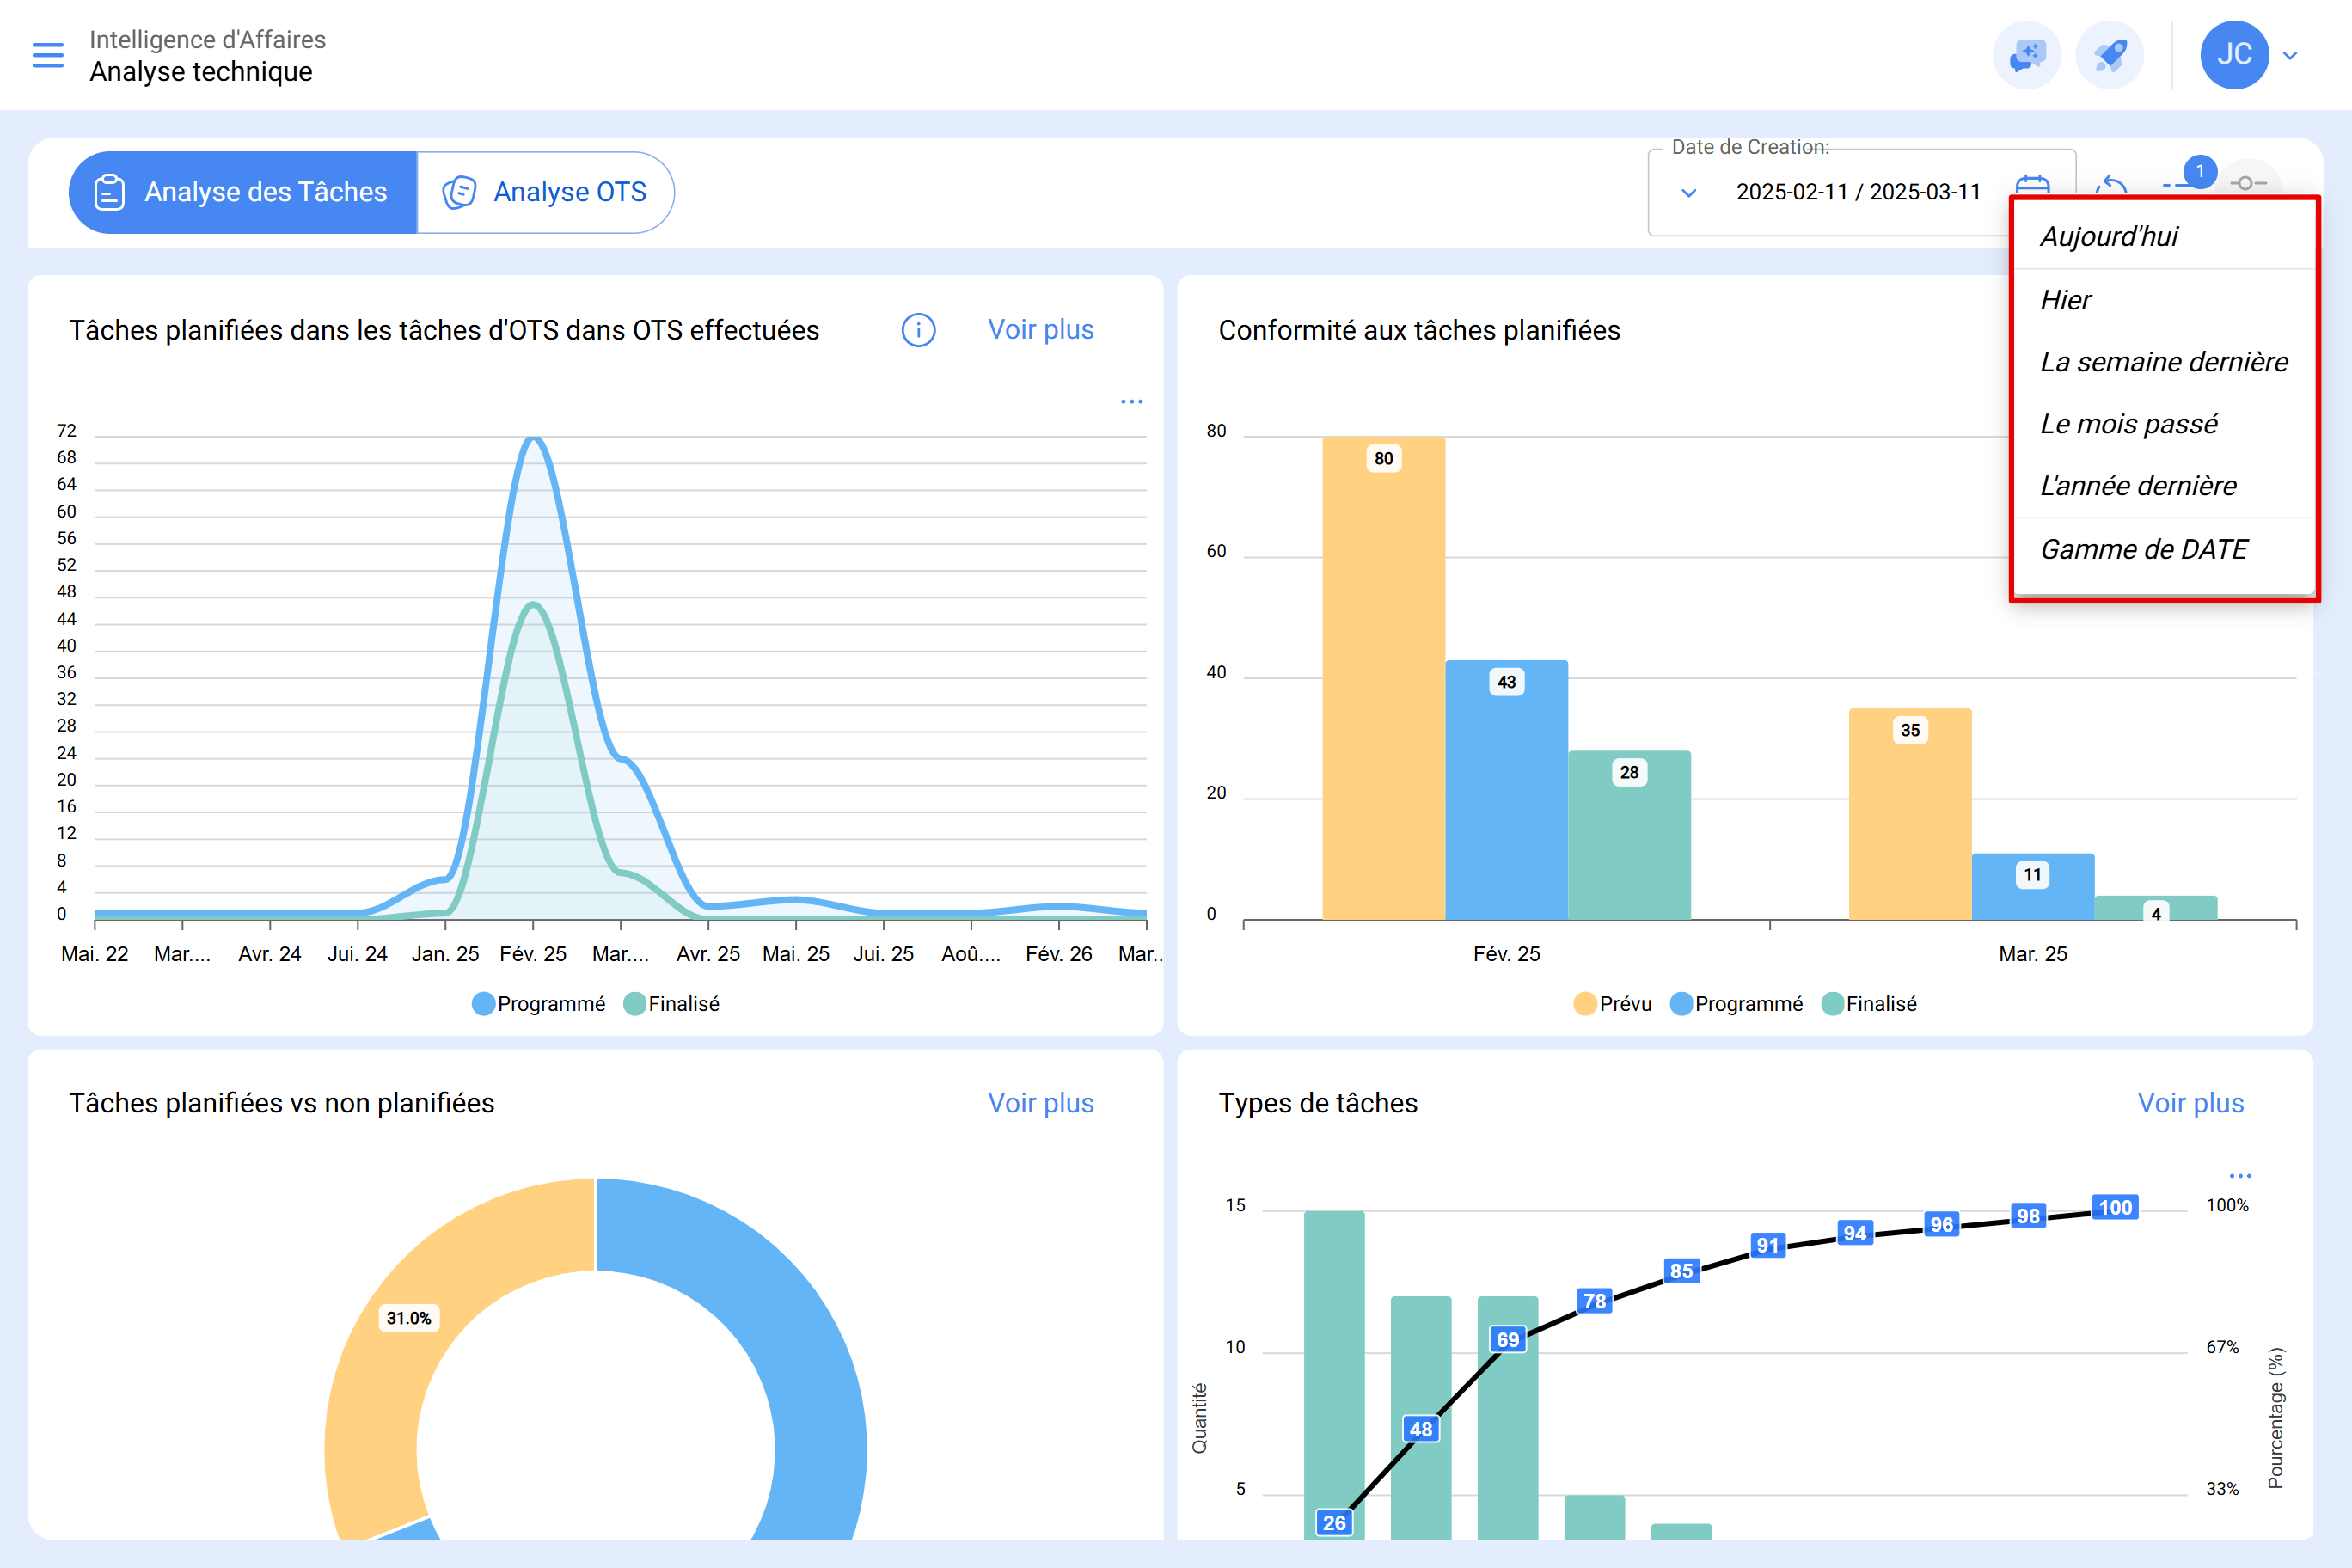The width and height of the screenshot is (2352, 1568).
Task: Toggle Programmé legend in Conformité chart
Action: 1736,1003
